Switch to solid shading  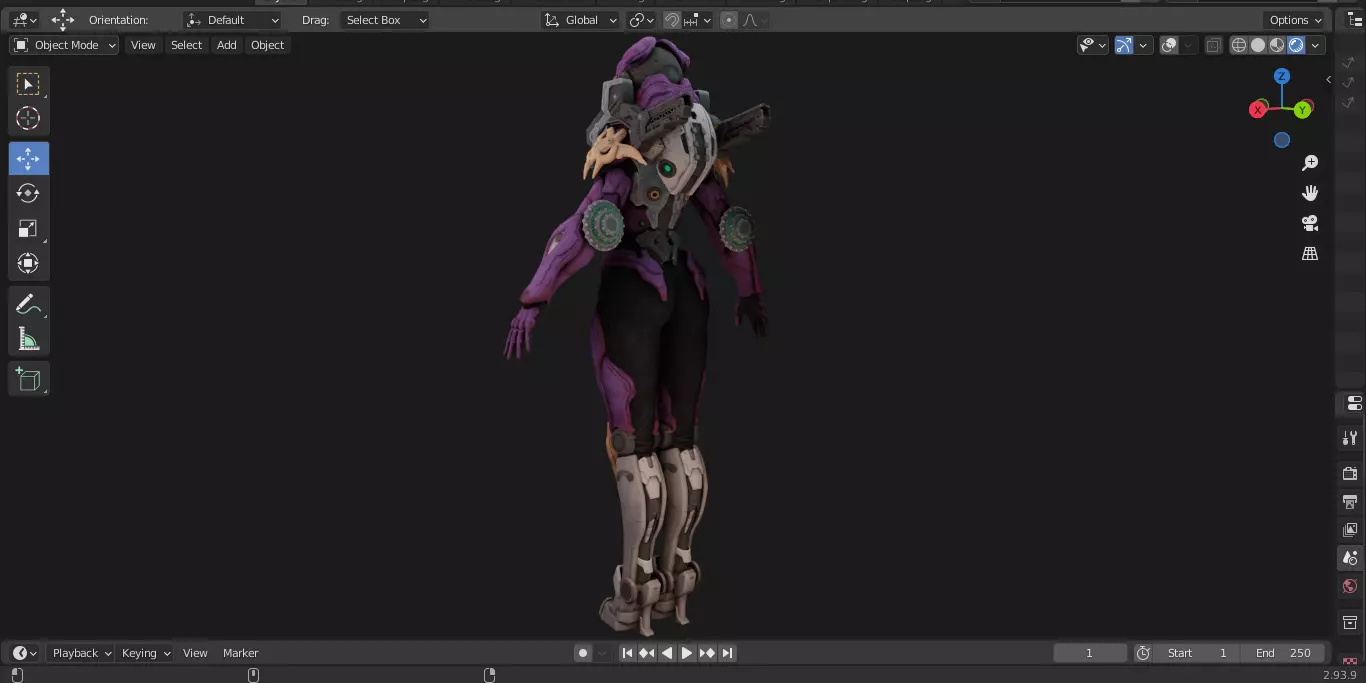[1258, 45]
